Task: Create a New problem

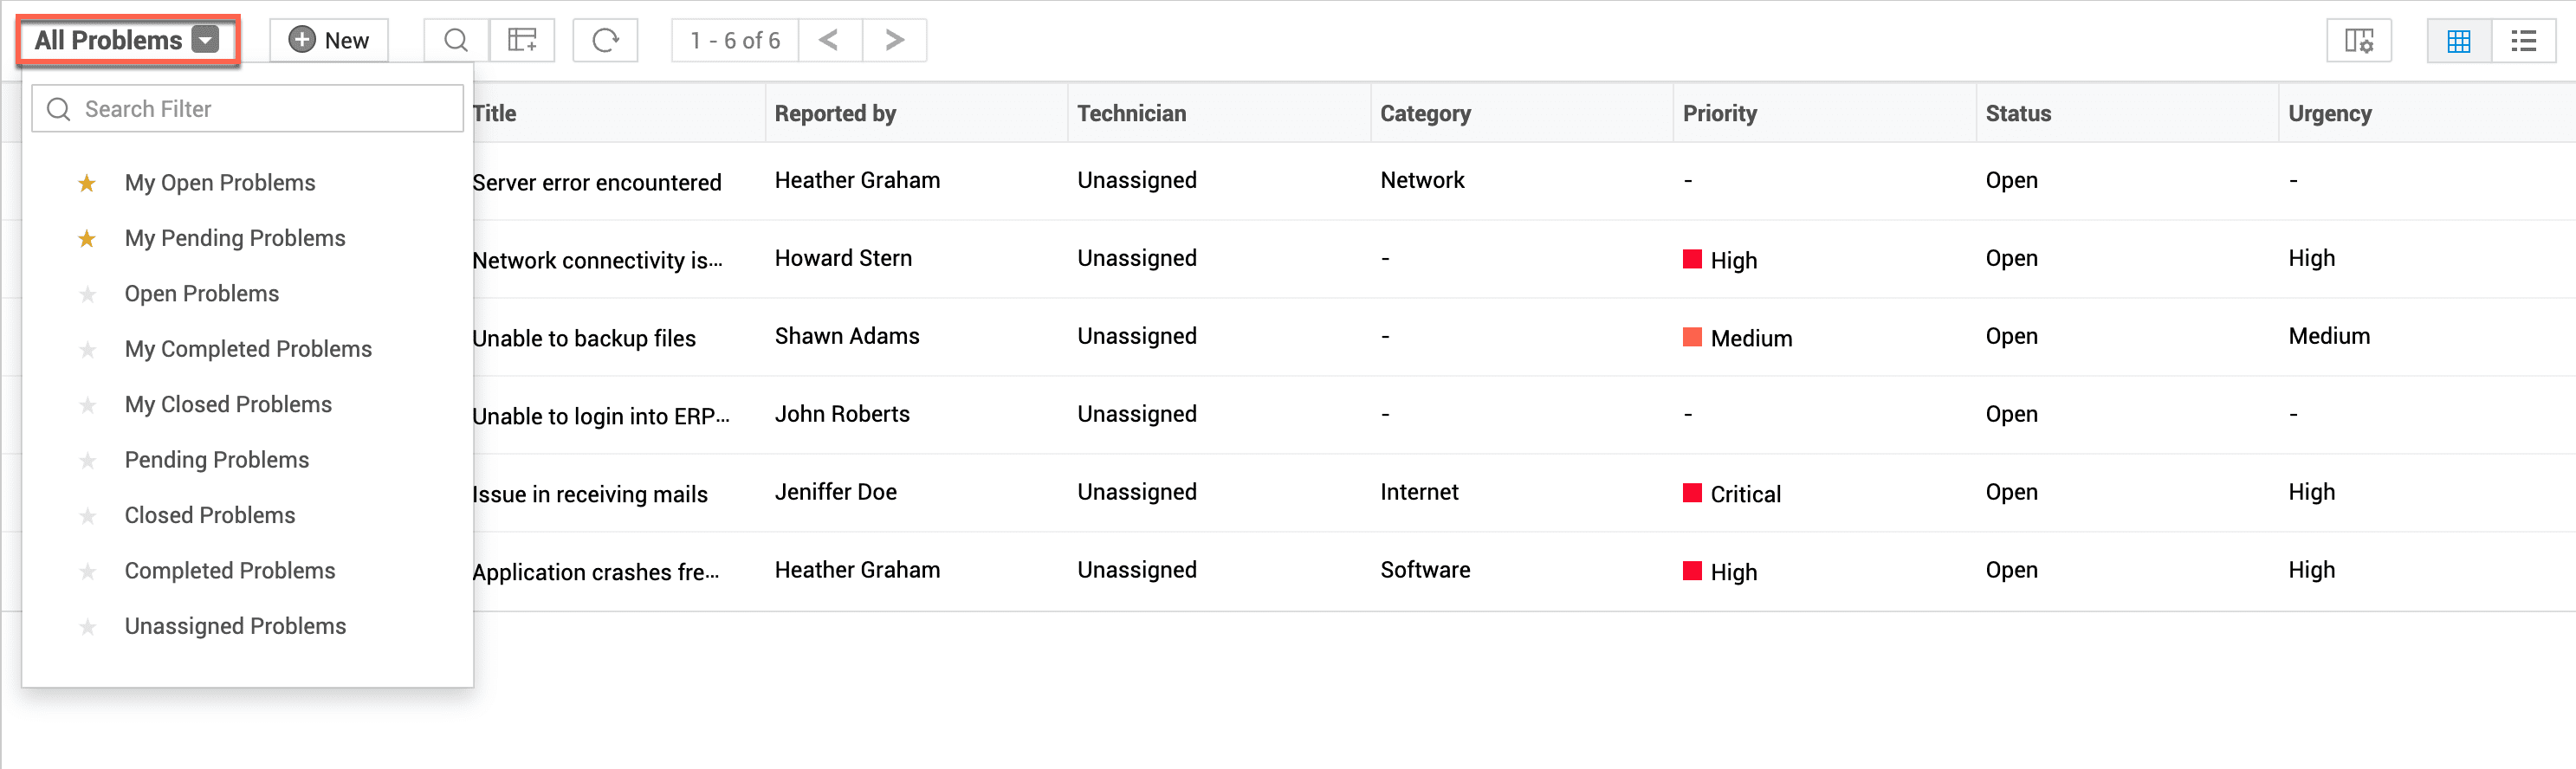Action: coord(329,40)
